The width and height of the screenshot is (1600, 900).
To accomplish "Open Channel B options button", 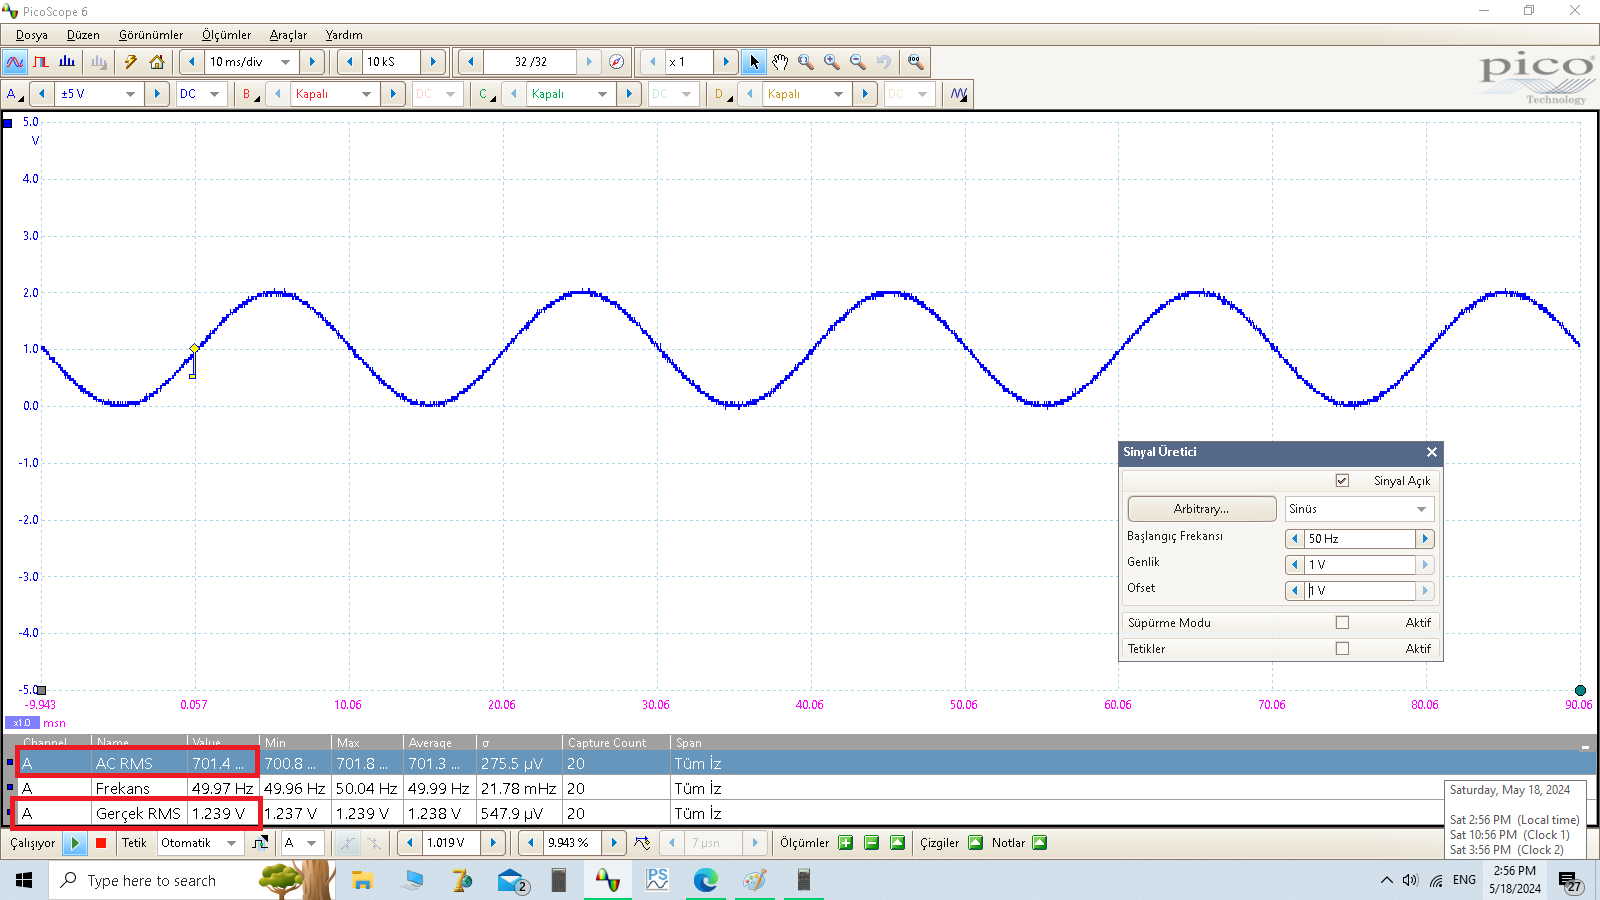I will click(250, 94).
